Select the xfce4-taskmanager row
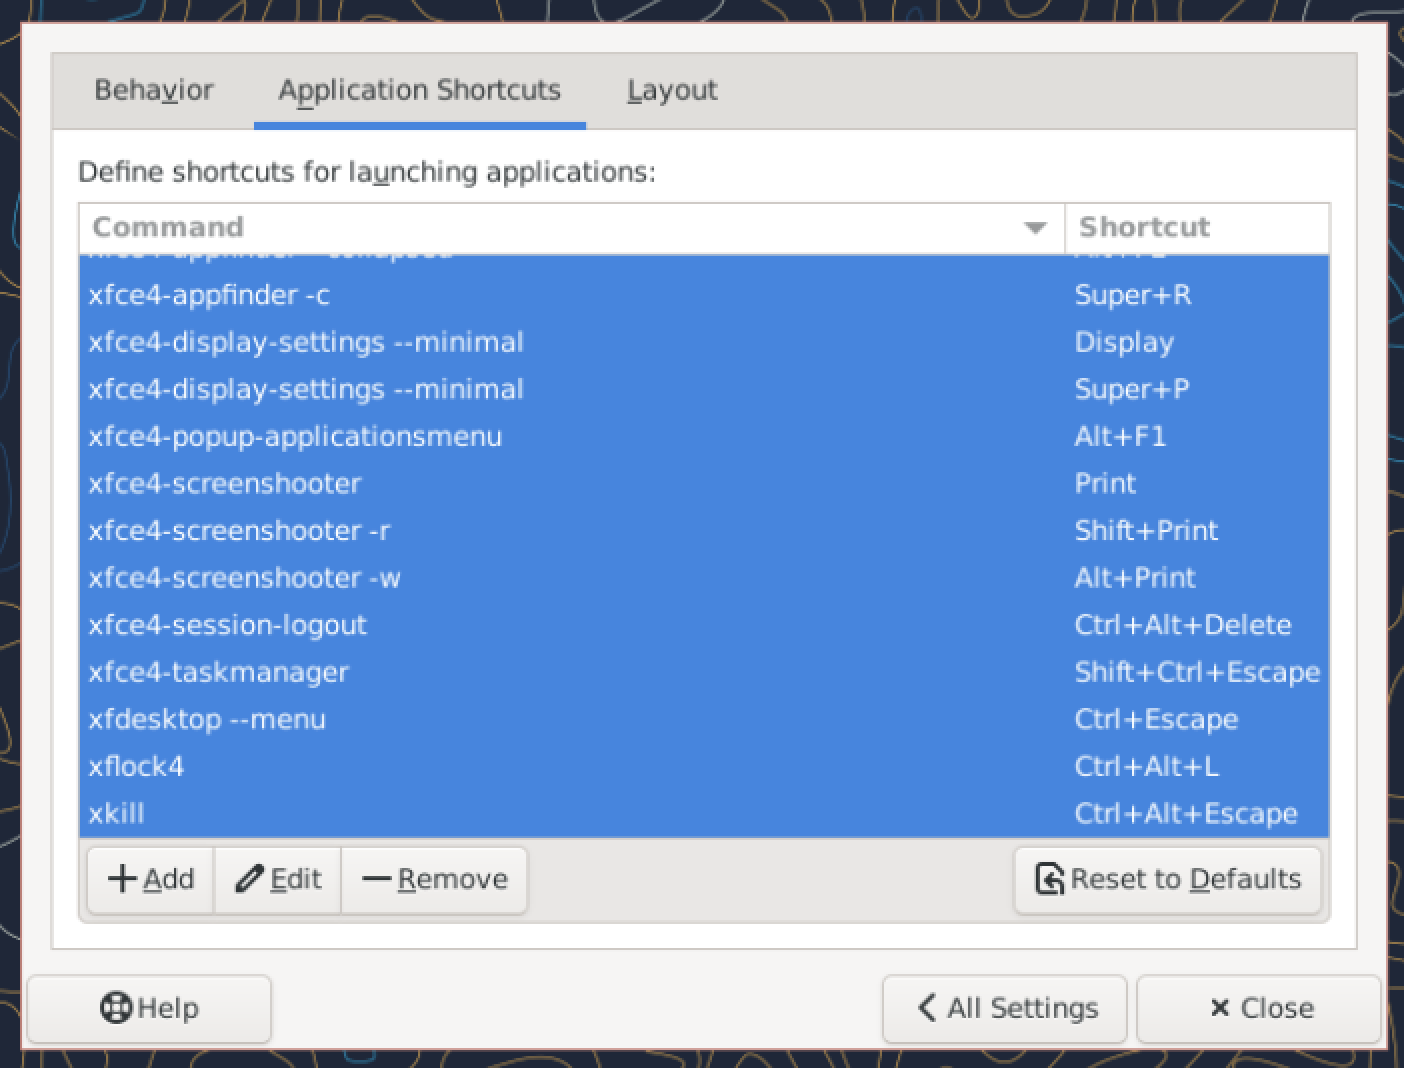 click(x=219, y=672)
